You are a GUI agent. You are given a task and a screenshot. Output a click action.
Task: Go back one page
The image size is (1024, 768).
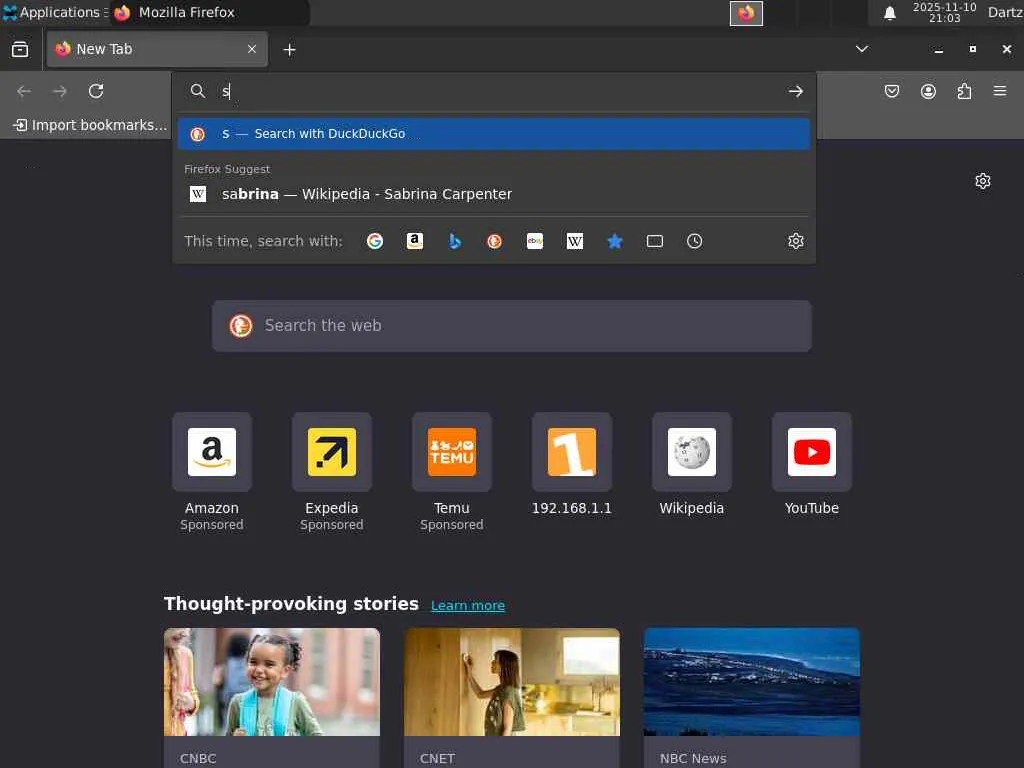pyautogui.click(x=24, y=91)
